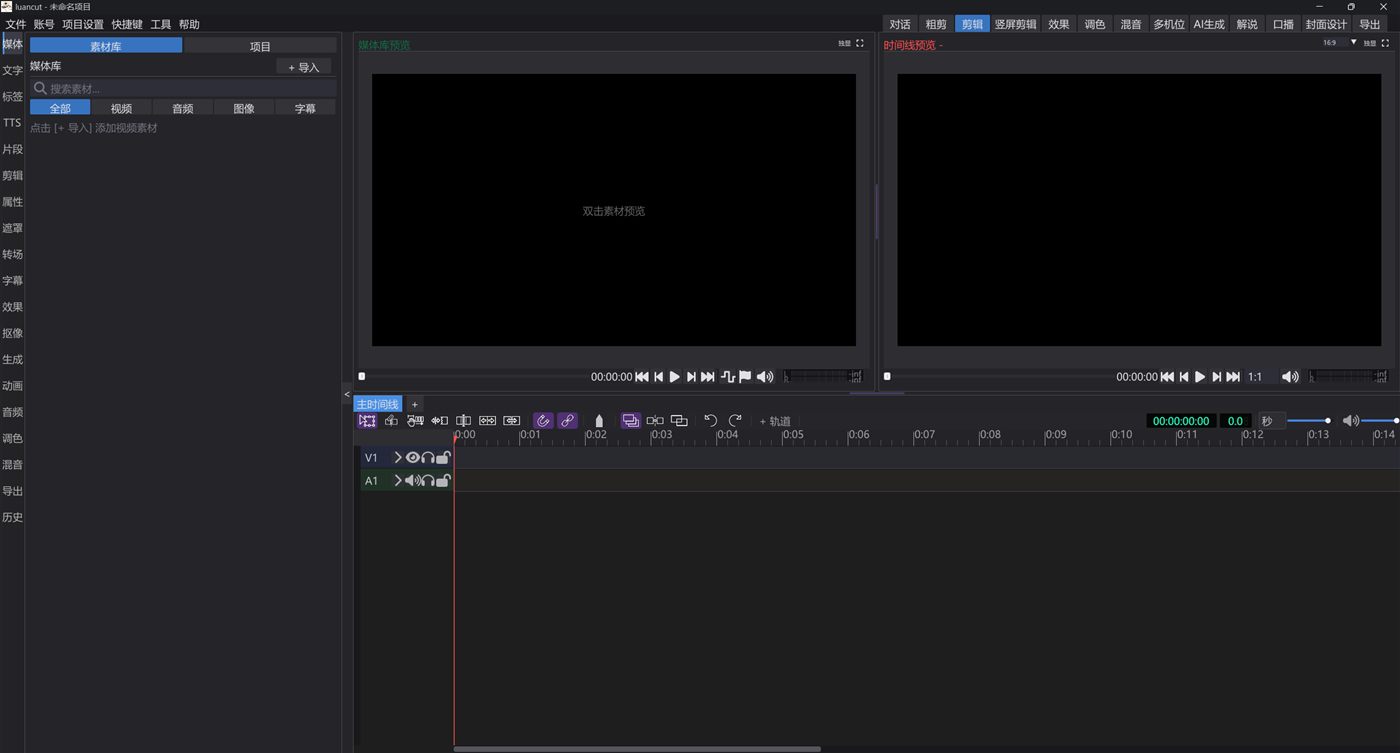Switch to the 调色 workspace tab
The width and height of the screenshot is (1400, 753).
coord(1095,24)
